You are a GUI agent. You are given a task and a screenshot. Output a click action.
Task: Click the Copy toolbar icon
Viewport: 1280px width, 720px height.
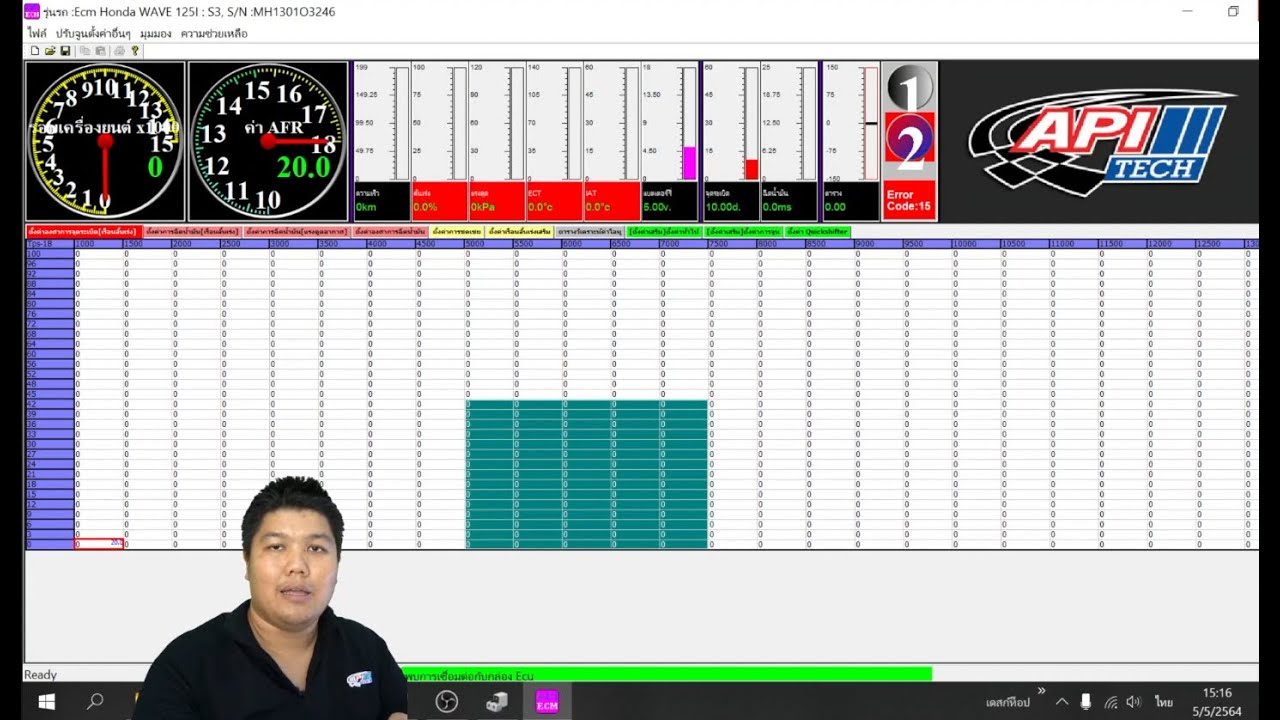pos(85,50)
